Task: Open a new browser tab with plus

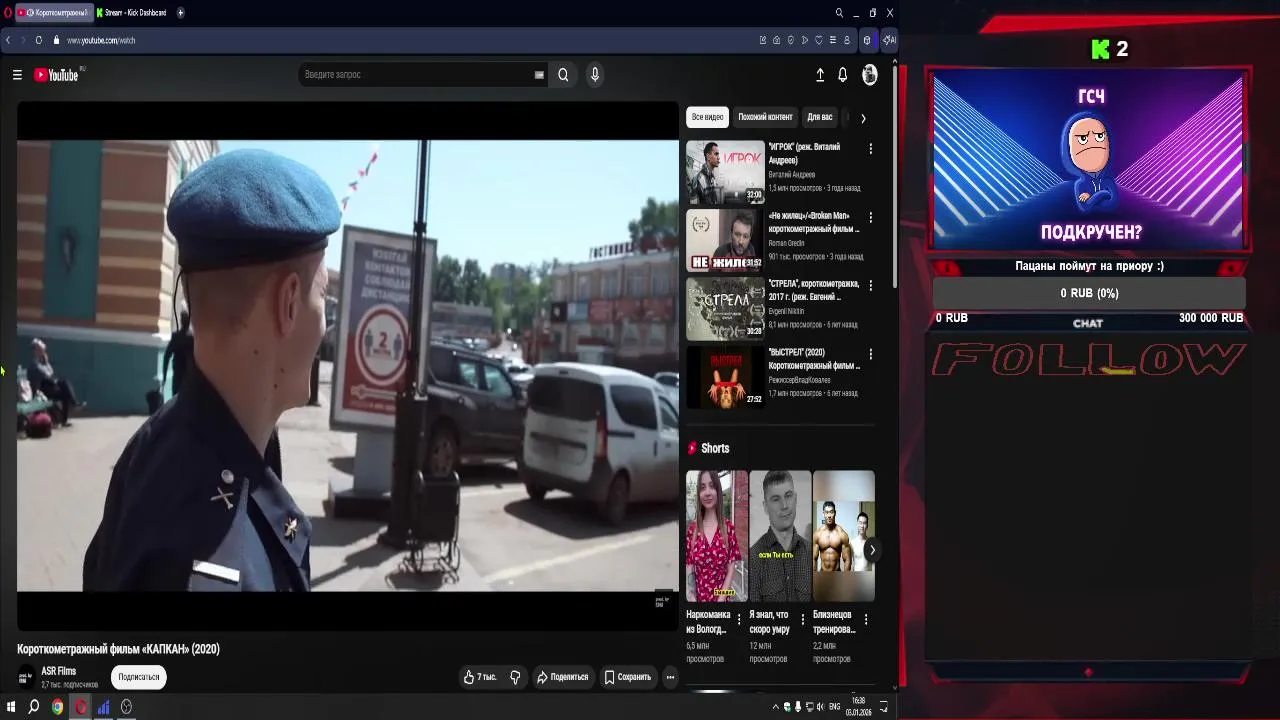Action: 181,12
